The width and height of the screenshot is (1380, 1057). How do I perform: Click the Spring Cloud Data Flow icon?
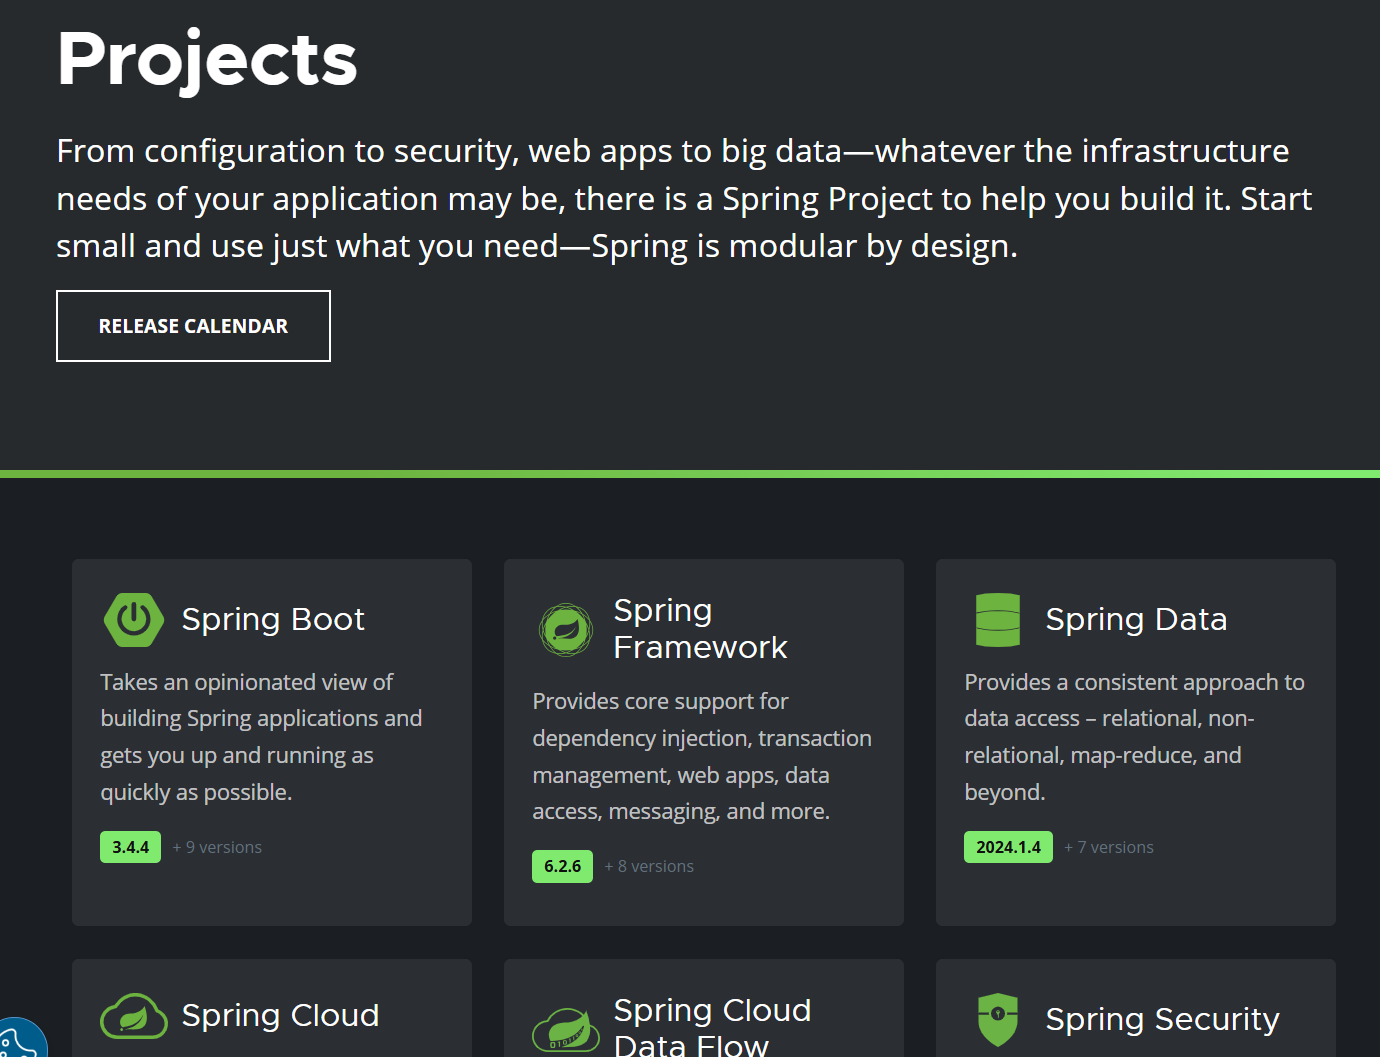click(566, 1029)
